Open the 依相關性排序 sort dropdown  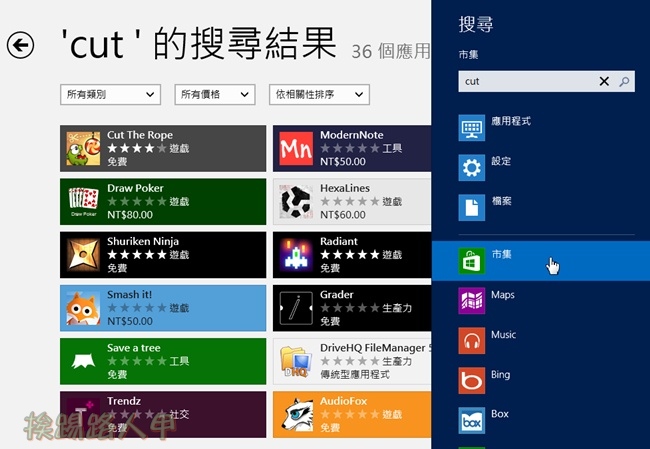[x=319, y=95]
